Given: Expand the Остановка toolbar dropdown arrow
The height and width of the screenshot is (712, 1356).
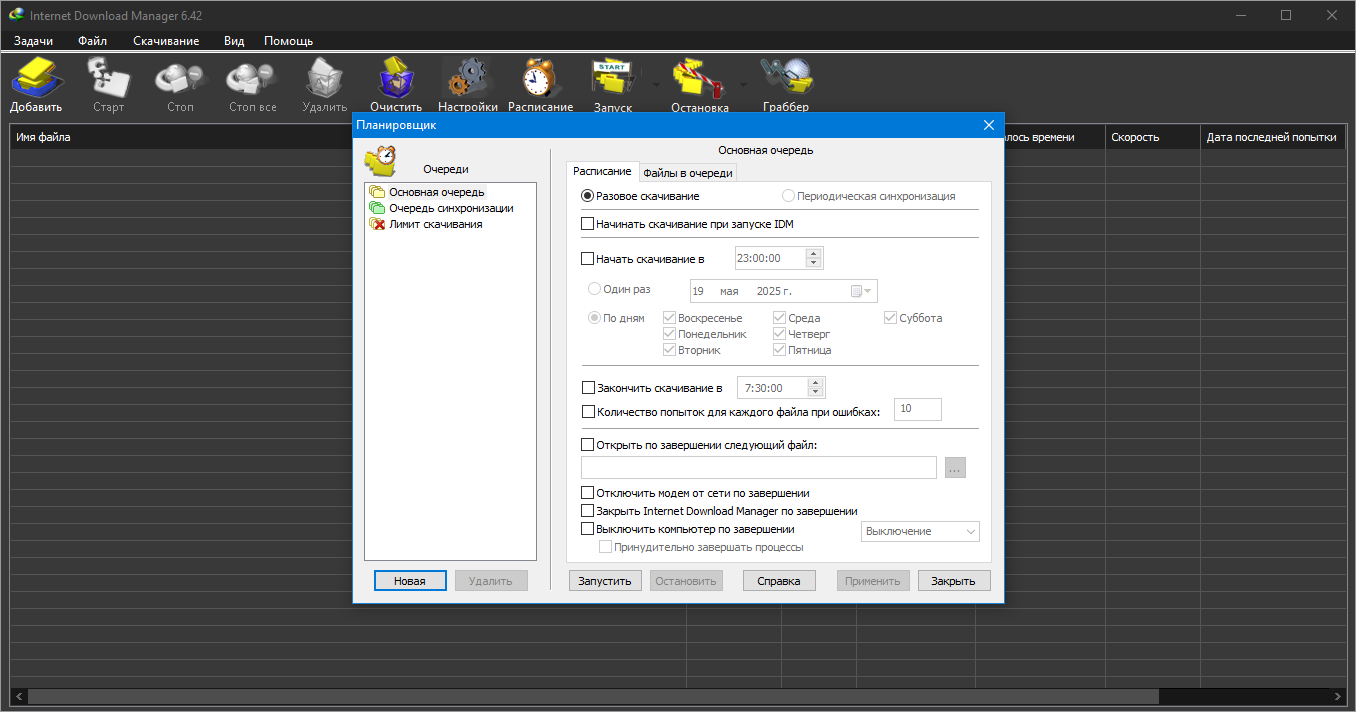Looking at the screenshot, I should pyautogui.click(x=743, y=85).
